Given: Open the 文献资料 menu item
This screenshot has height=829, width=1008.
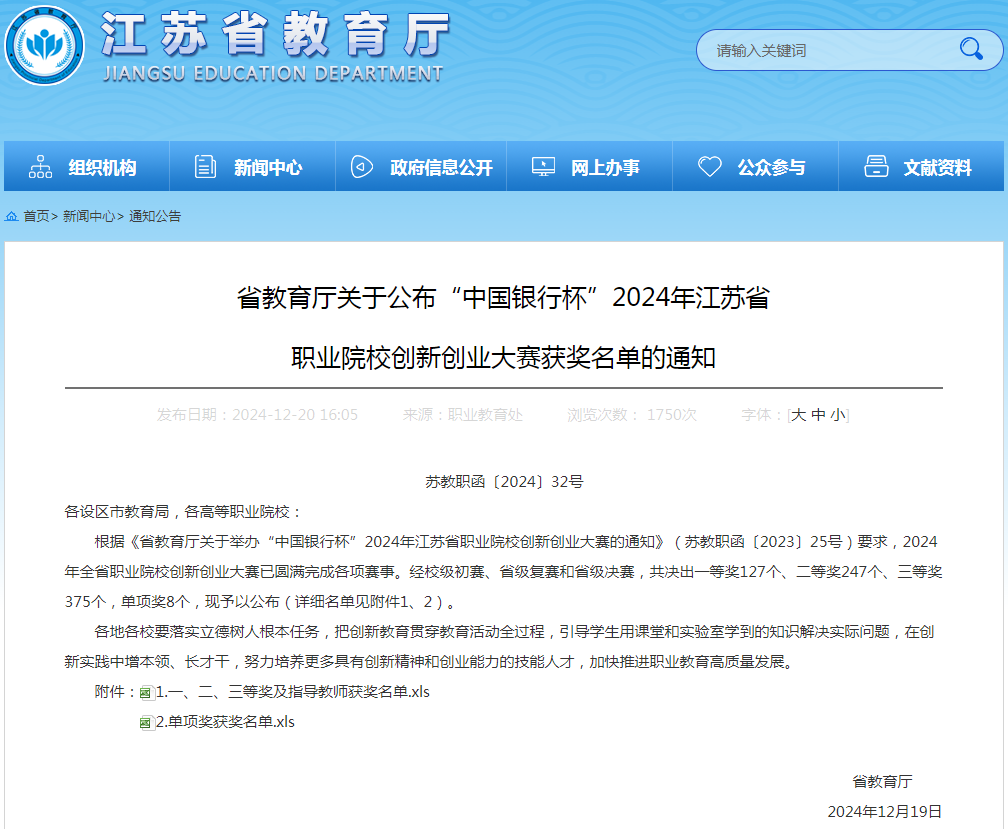Looking at the screenshot, I should point(937,168).
